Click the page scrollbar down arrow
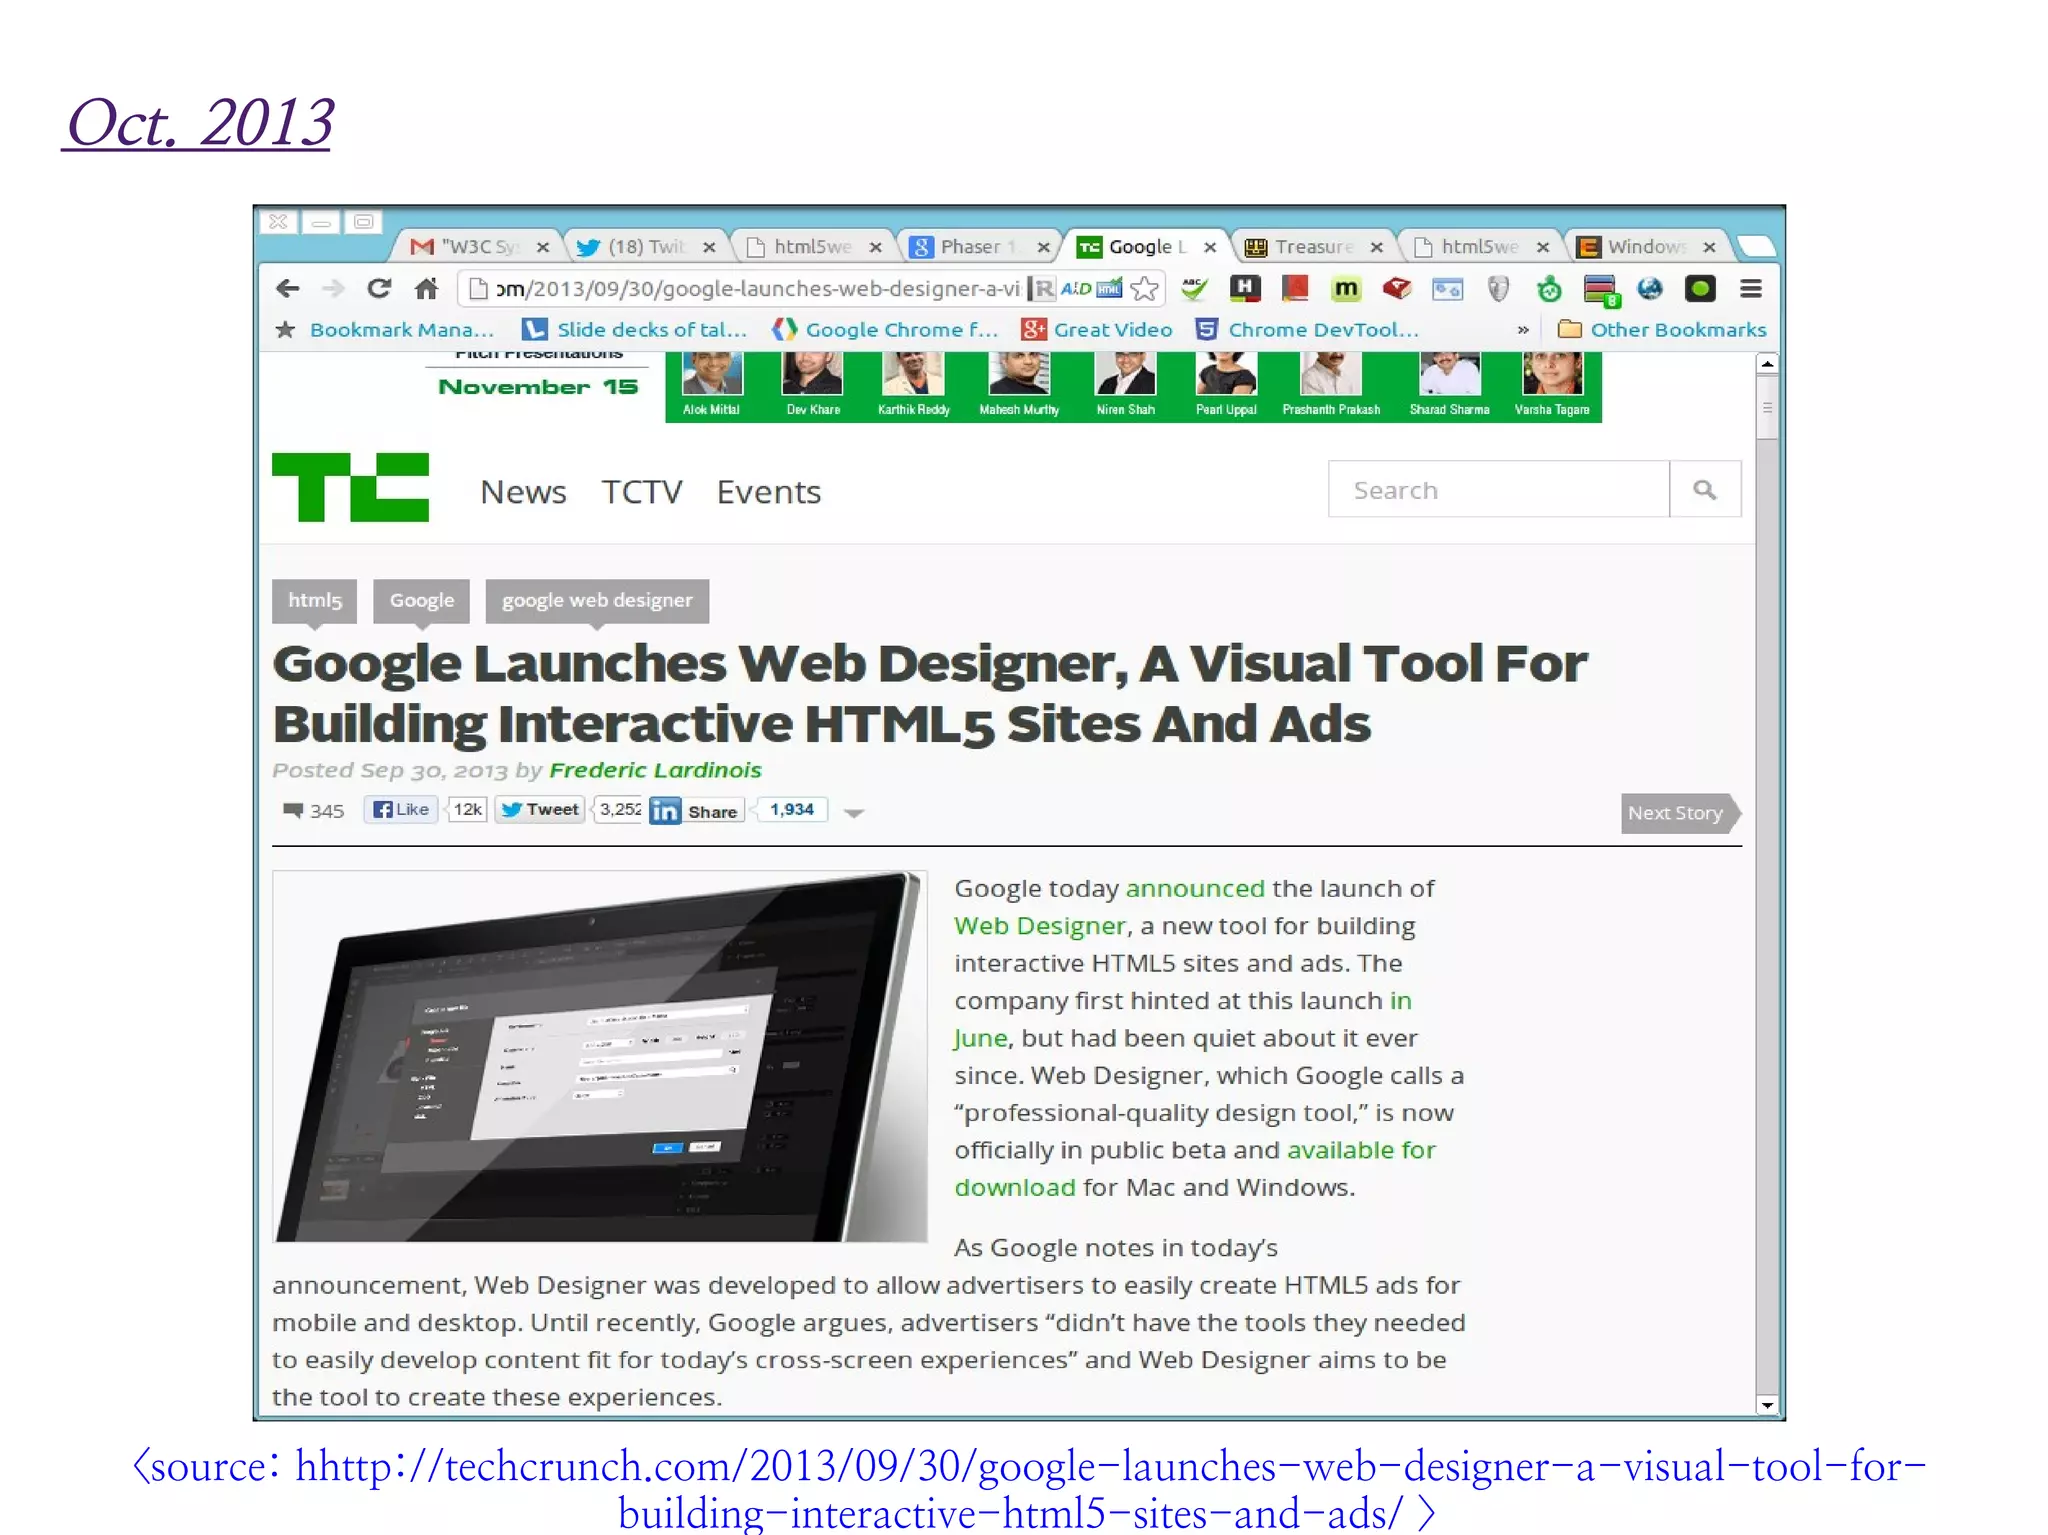Viewport: 2048px width, 1535px height. click(x=1767, y=1405)
